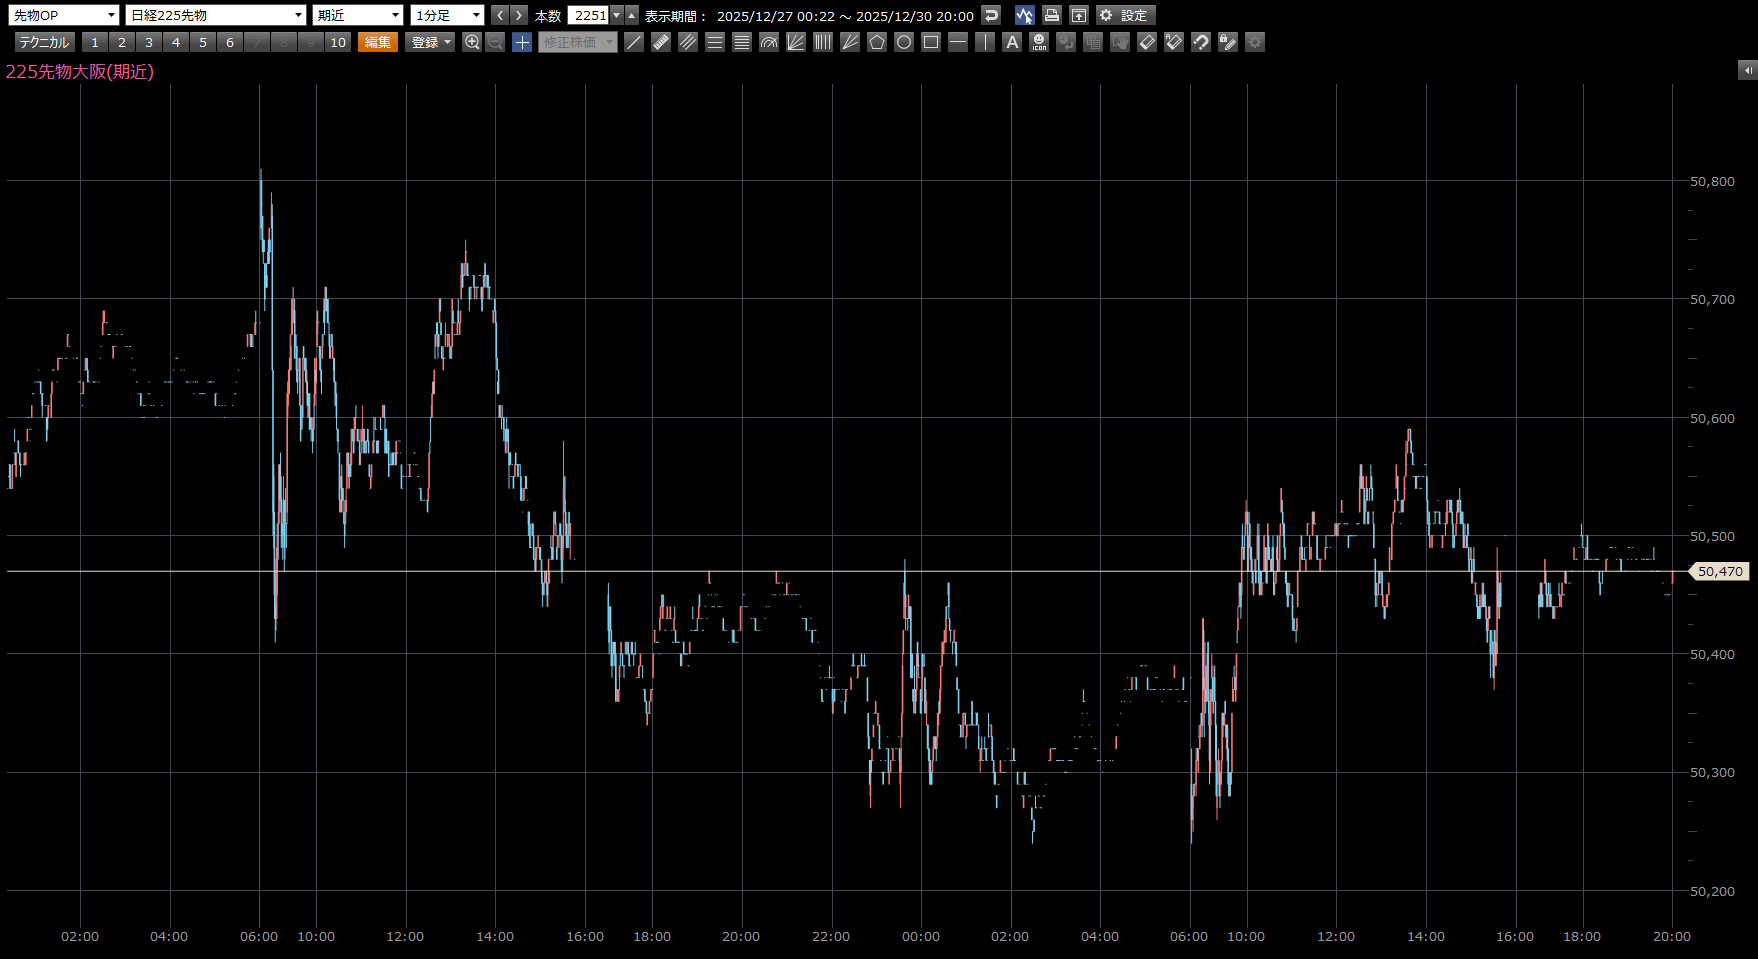Choose the circle drawing tool
Image resolution: width=1758 pixels, height=959 pixels.
coord(904,42)
